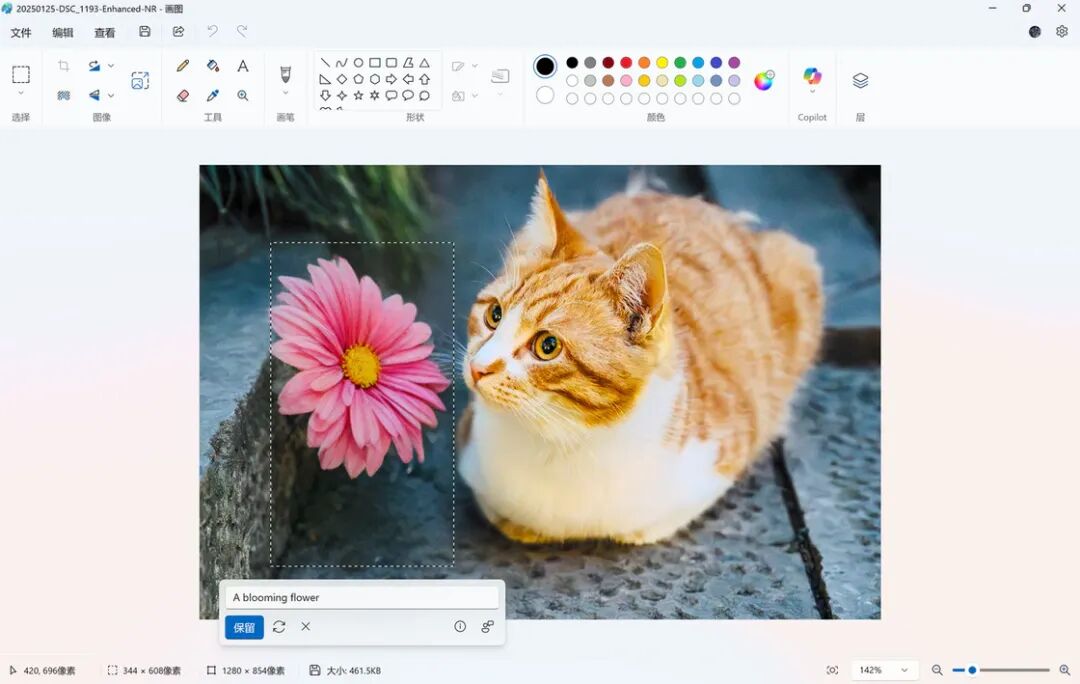This screenshot has width=1080, height=684.
Task: Expand the brush types dropdown
Action: point(285,93)
